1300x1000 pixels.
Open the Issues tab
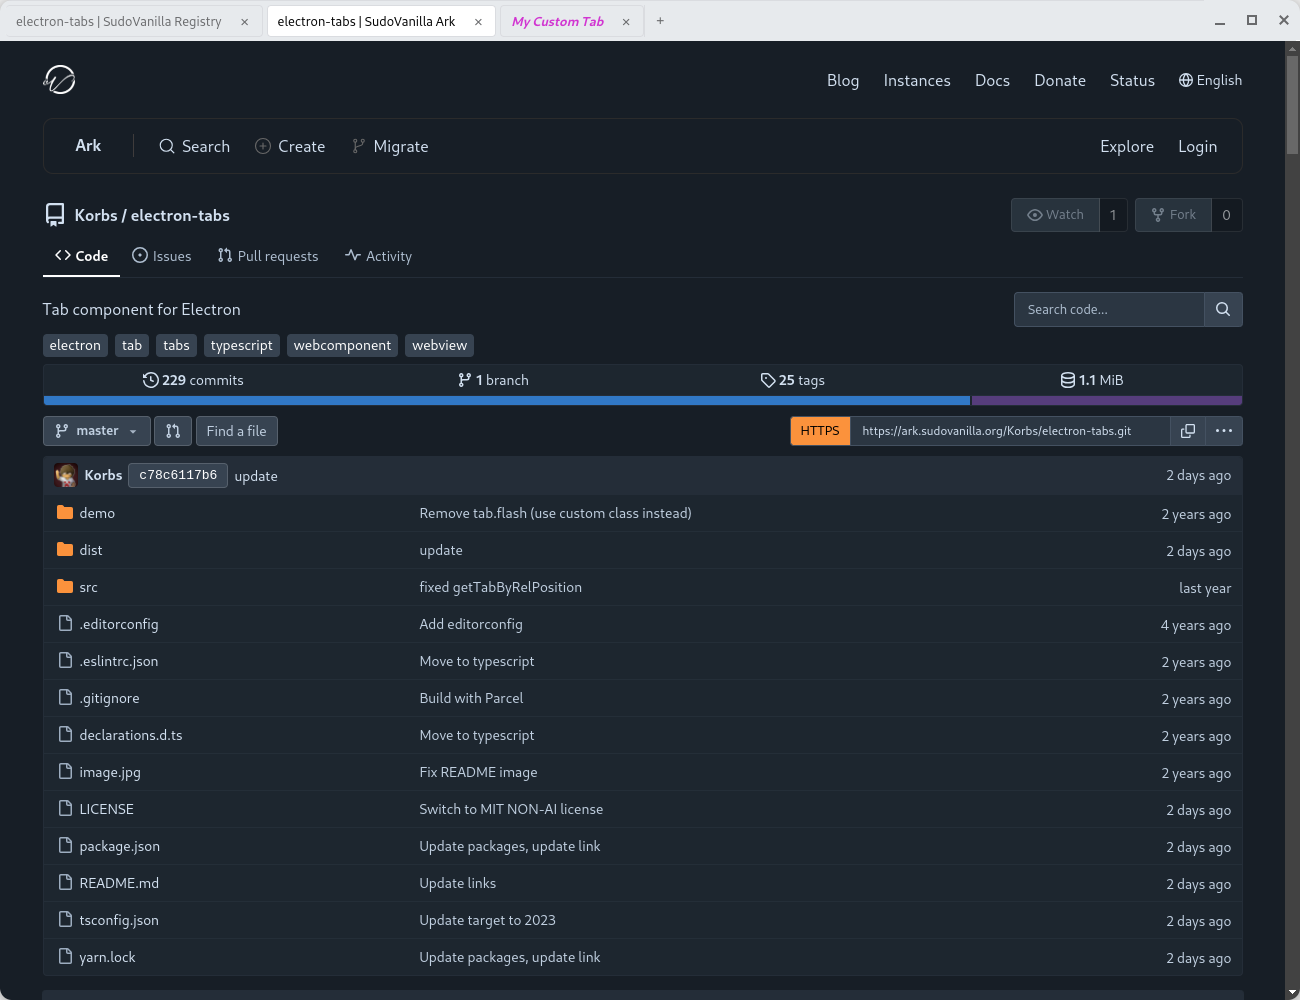tap(162, 256)
